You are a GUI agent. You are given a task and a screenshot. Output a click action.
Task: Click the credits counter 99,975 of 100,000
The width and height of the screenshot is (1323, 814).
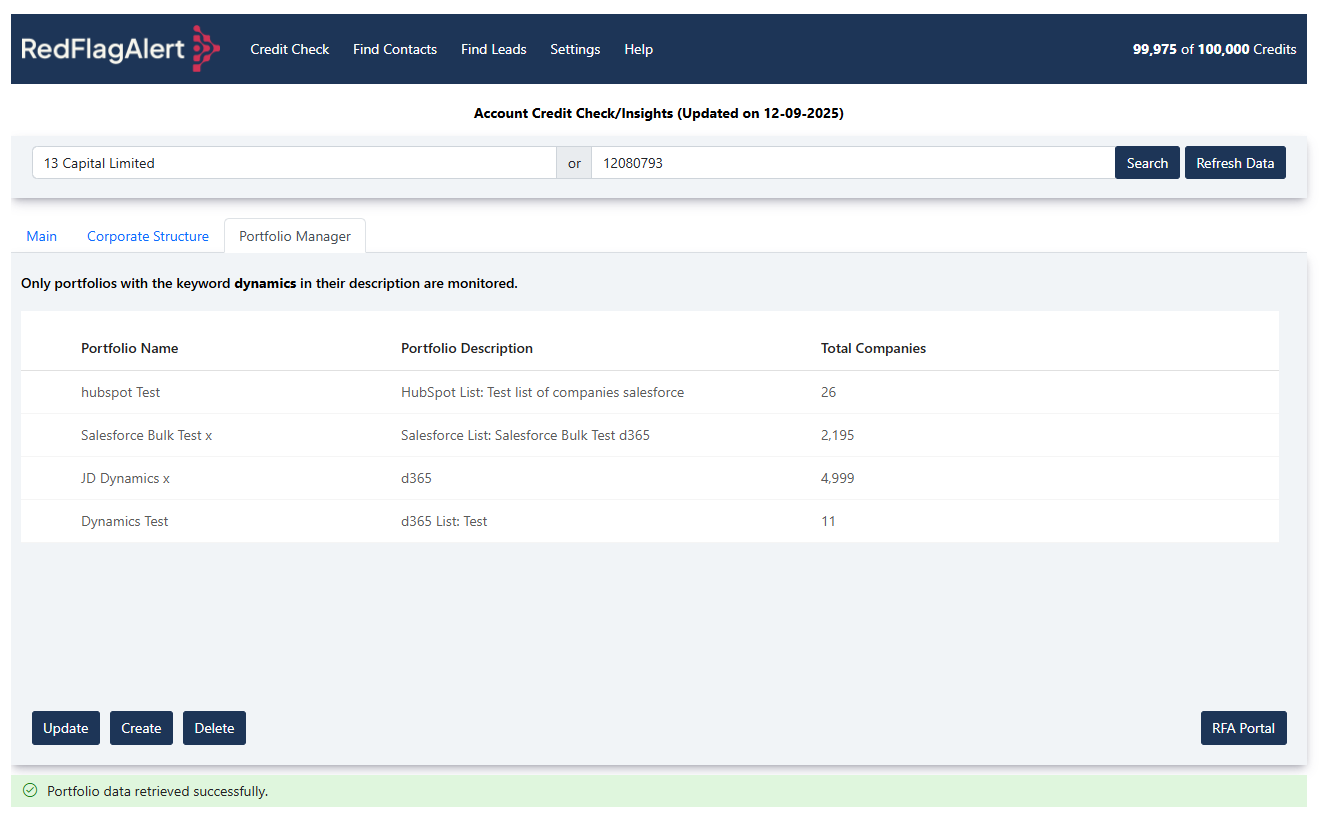click(x=1214, y=49)
